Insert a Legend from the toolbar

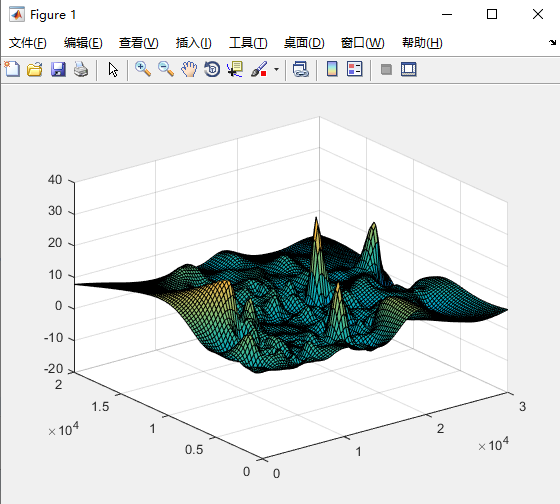pyautogui.click(x=355, y=69)
